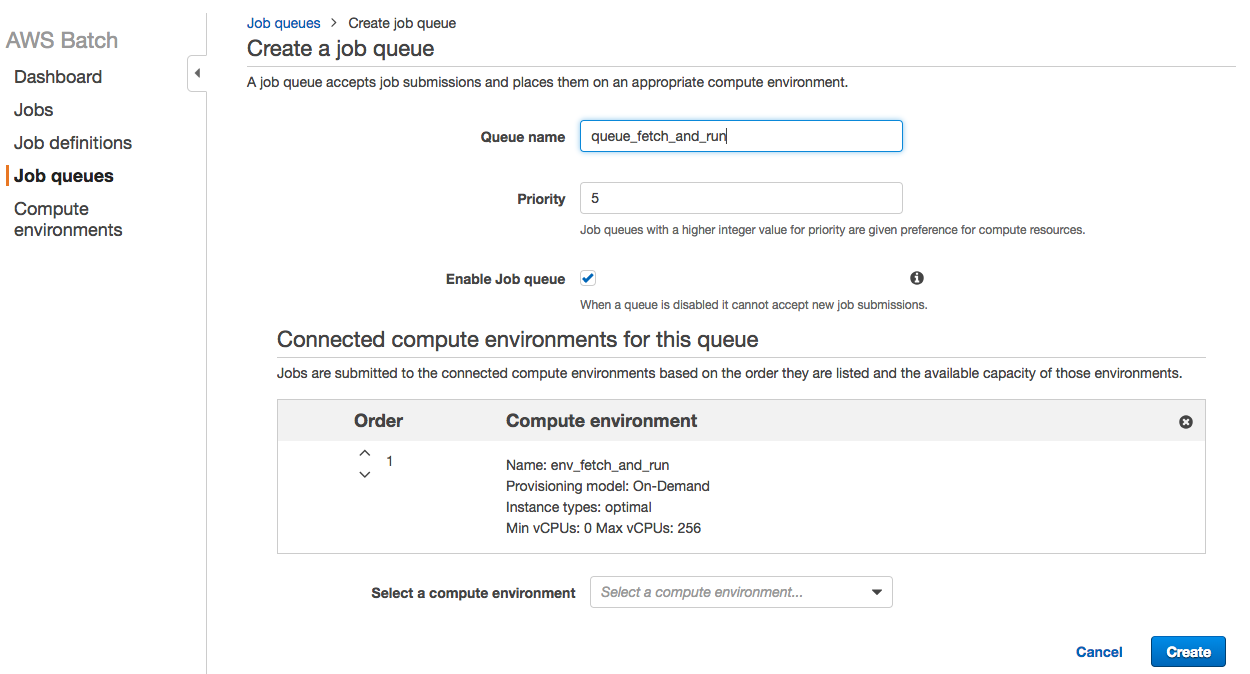1250x674 pixels.
Task: Move compute environment order down
Action: pos(365,474)
